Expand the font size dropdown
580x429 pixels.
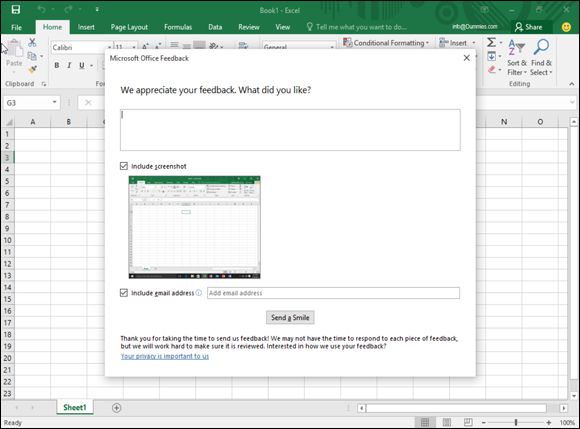coord(134,47)
